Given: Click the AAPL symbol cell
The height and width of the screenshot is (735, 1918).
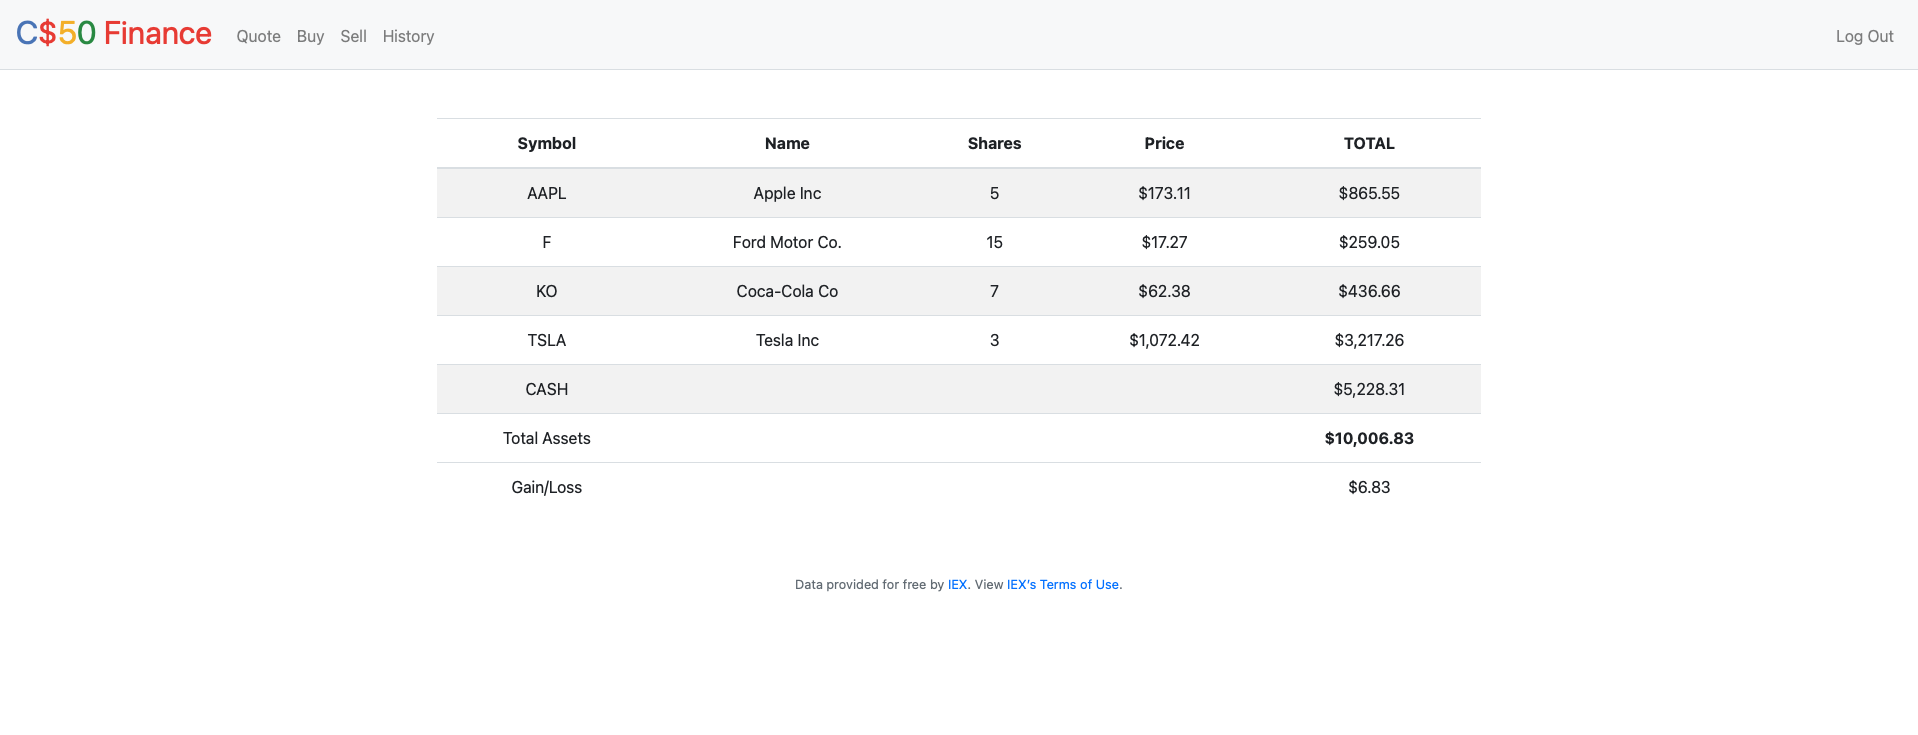Looking at the screenshot, I should [546, 193].
